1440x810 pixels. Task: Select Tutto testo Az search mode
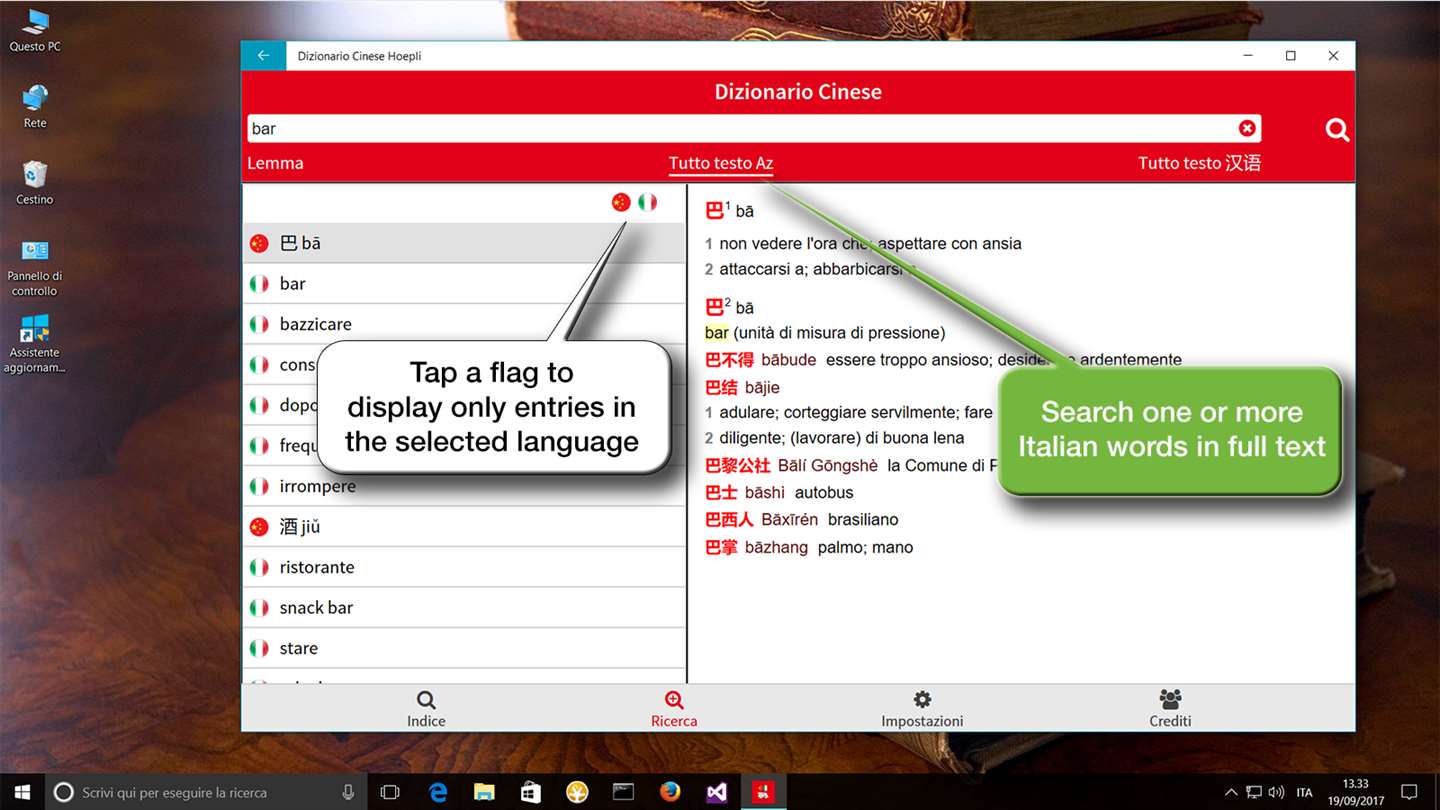click(x=721, y=163)
